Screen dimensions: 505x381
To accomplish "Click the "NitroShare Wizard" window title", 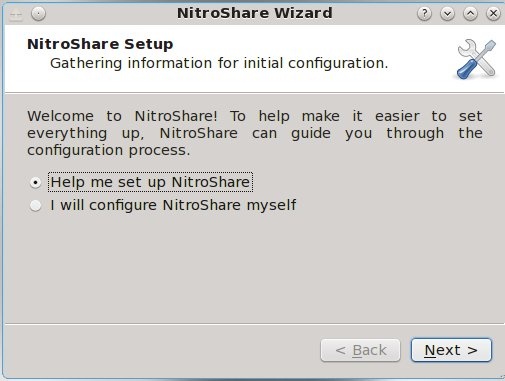I will click(255, 13).
